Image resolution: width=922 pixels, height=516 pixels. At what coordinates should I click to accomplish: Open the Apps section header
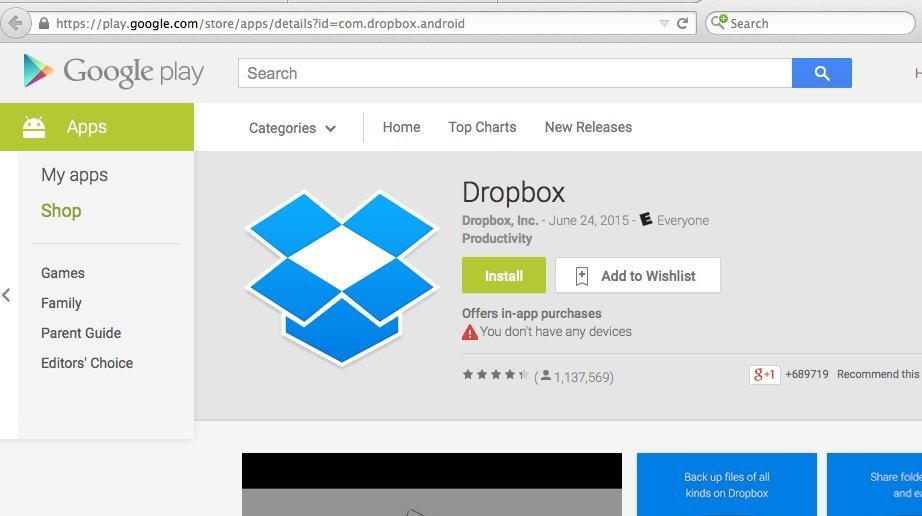(97, 127)
